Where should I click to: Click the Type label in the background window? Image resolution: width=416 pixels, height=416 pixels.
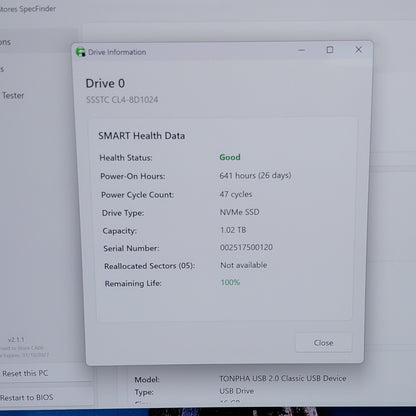pyautogui.click(x=144, y=392)
